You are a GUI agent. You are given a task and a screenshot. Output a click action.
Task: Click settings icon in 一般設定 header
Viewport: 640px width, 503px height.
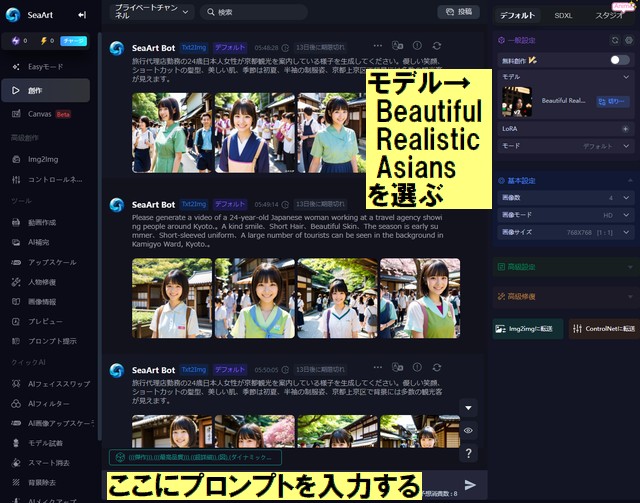point(629,40)
